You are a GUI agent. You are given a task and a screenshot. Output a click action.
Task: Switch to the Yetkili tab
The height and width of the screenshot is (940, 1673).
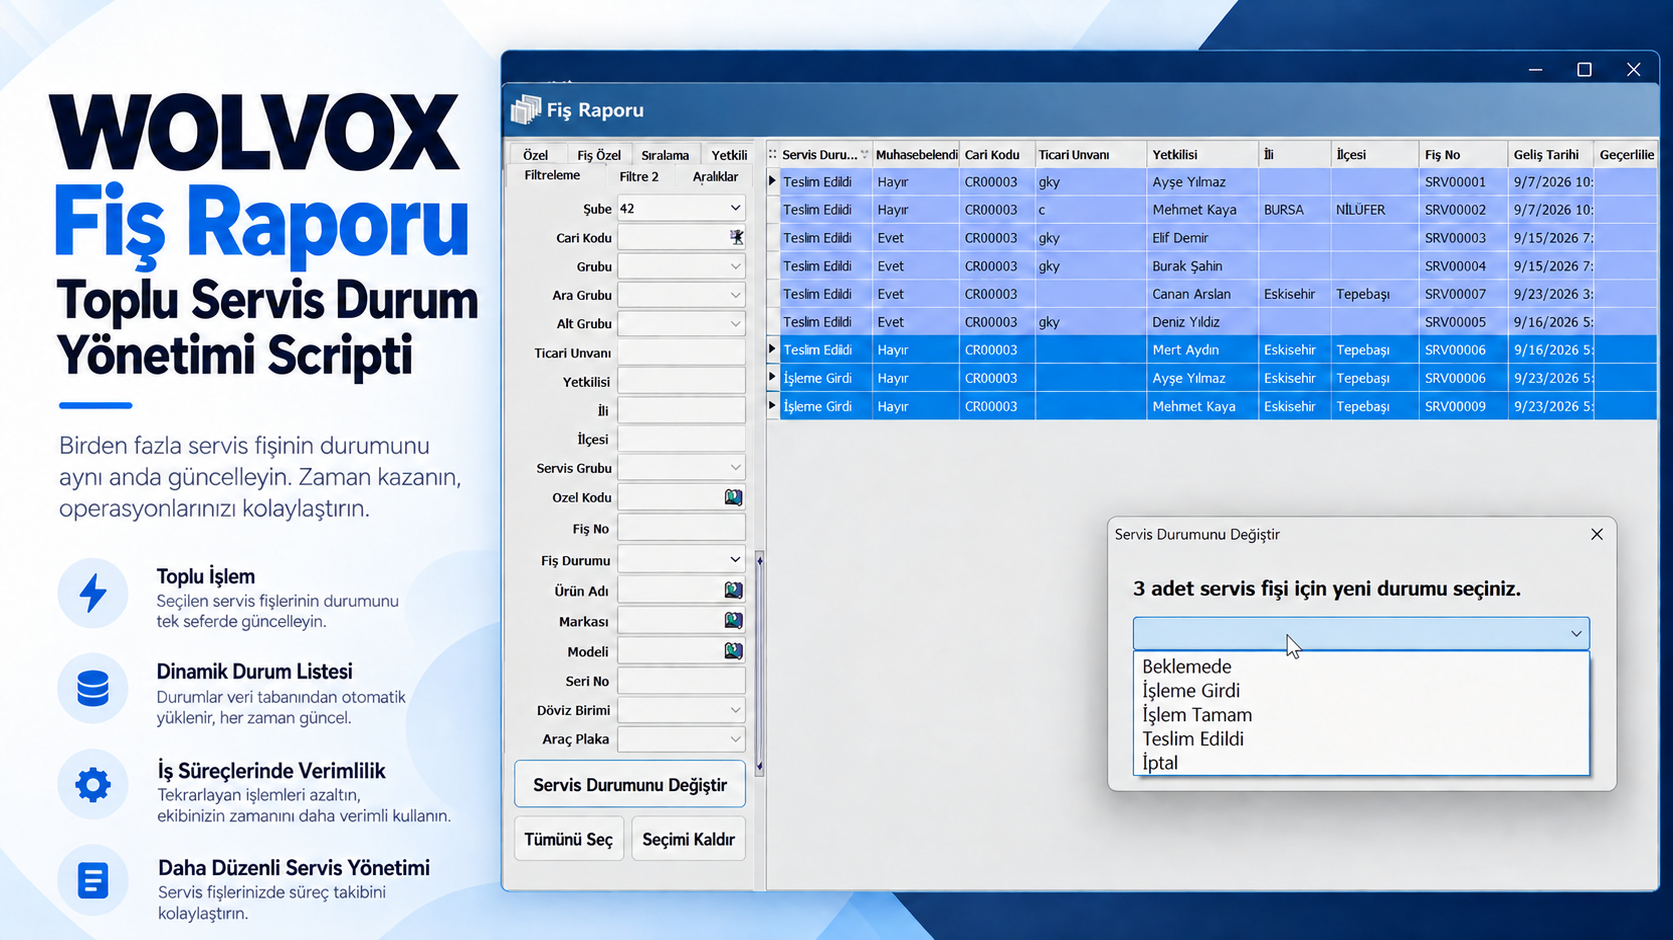(729, 155)
